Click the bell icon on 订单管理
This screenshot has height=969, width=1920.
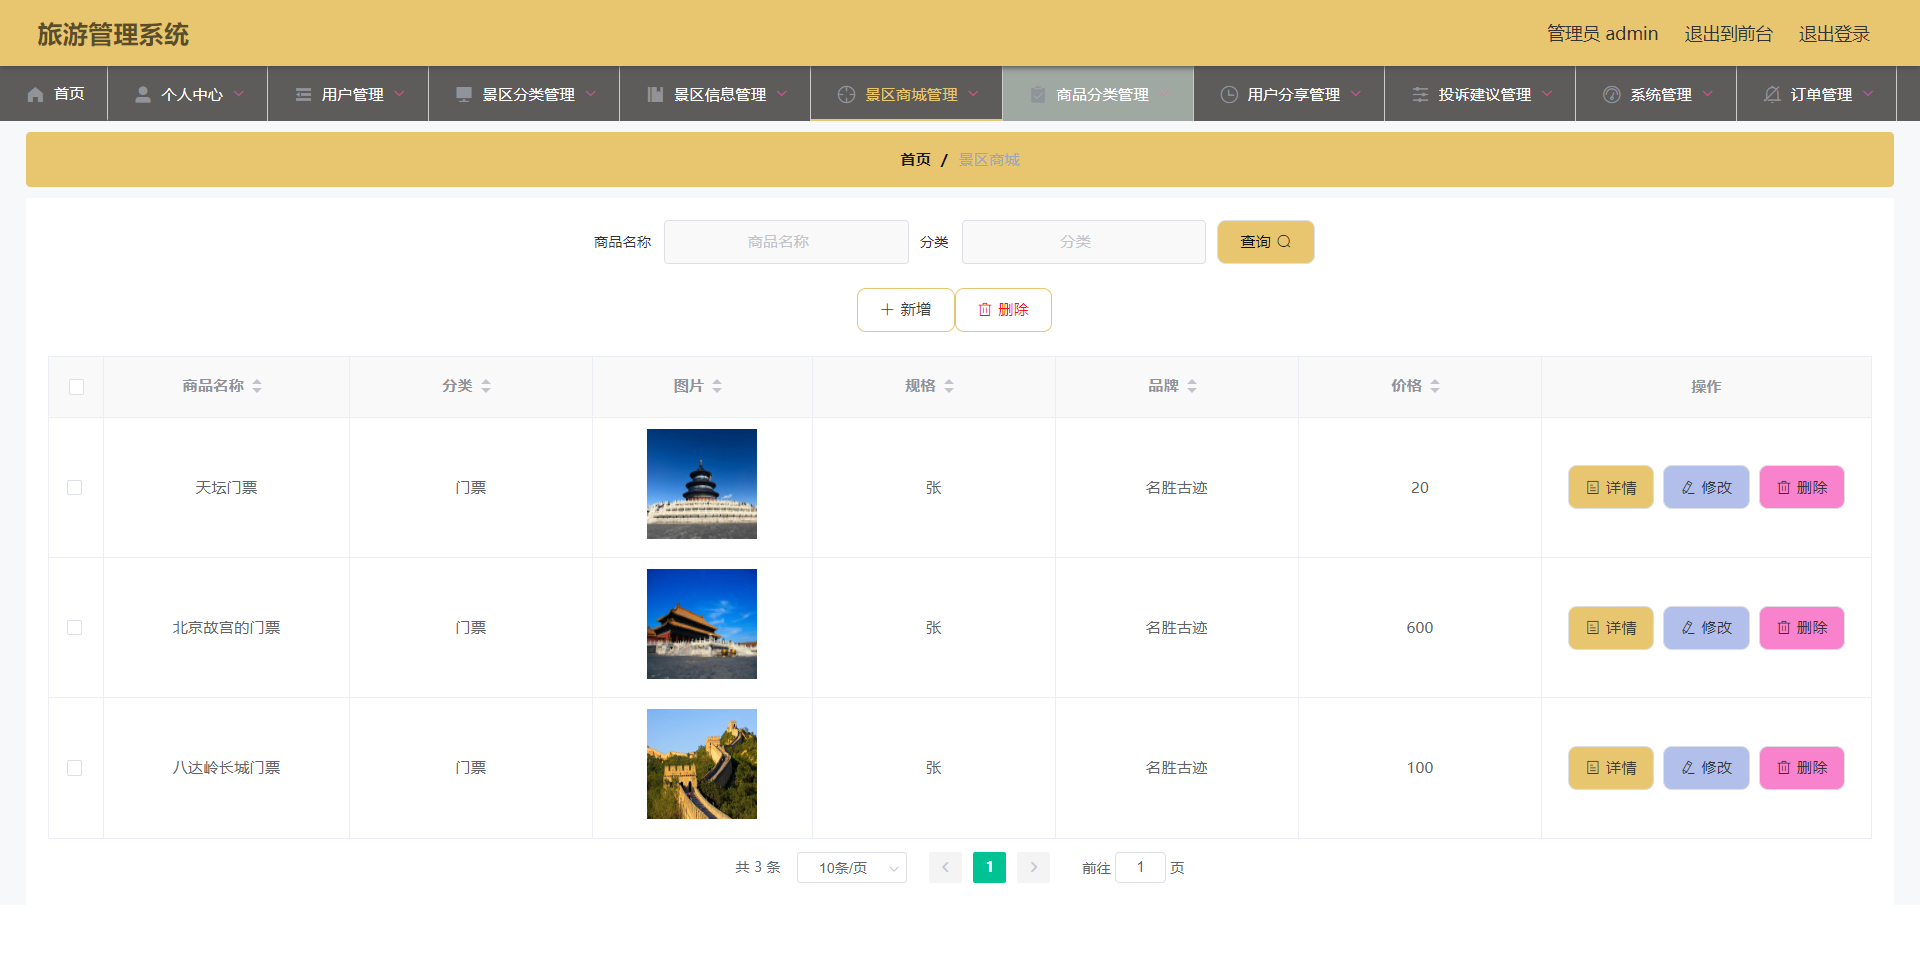pyautogui.click(x=1771, y=94)
